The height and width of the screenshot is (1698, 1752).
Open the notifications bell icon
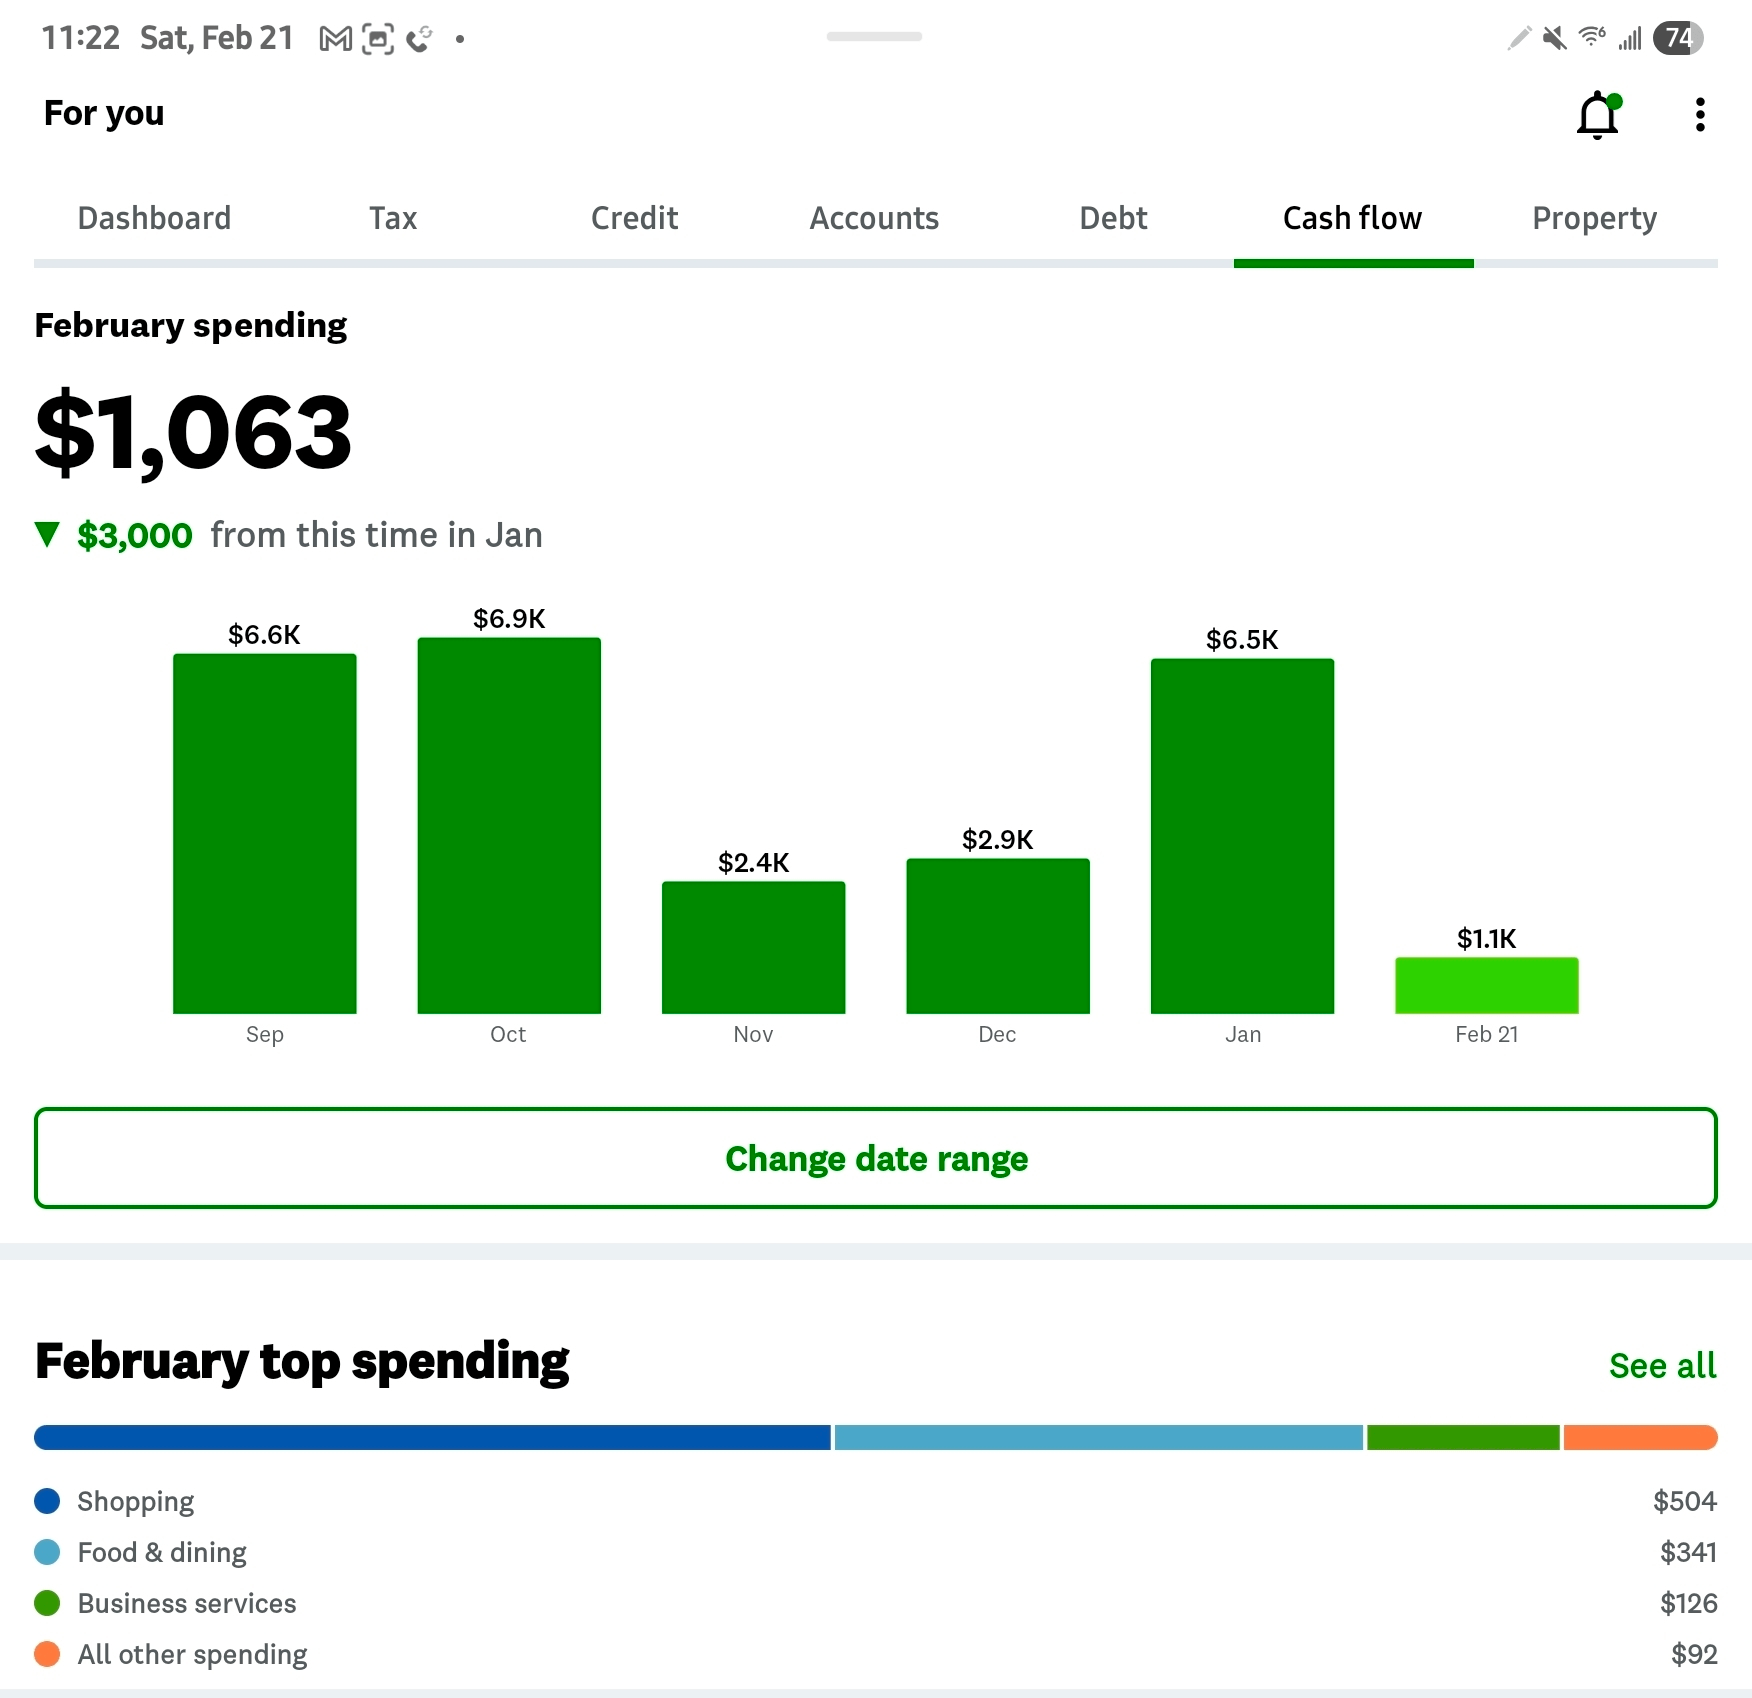click(x=1597, y=115)
